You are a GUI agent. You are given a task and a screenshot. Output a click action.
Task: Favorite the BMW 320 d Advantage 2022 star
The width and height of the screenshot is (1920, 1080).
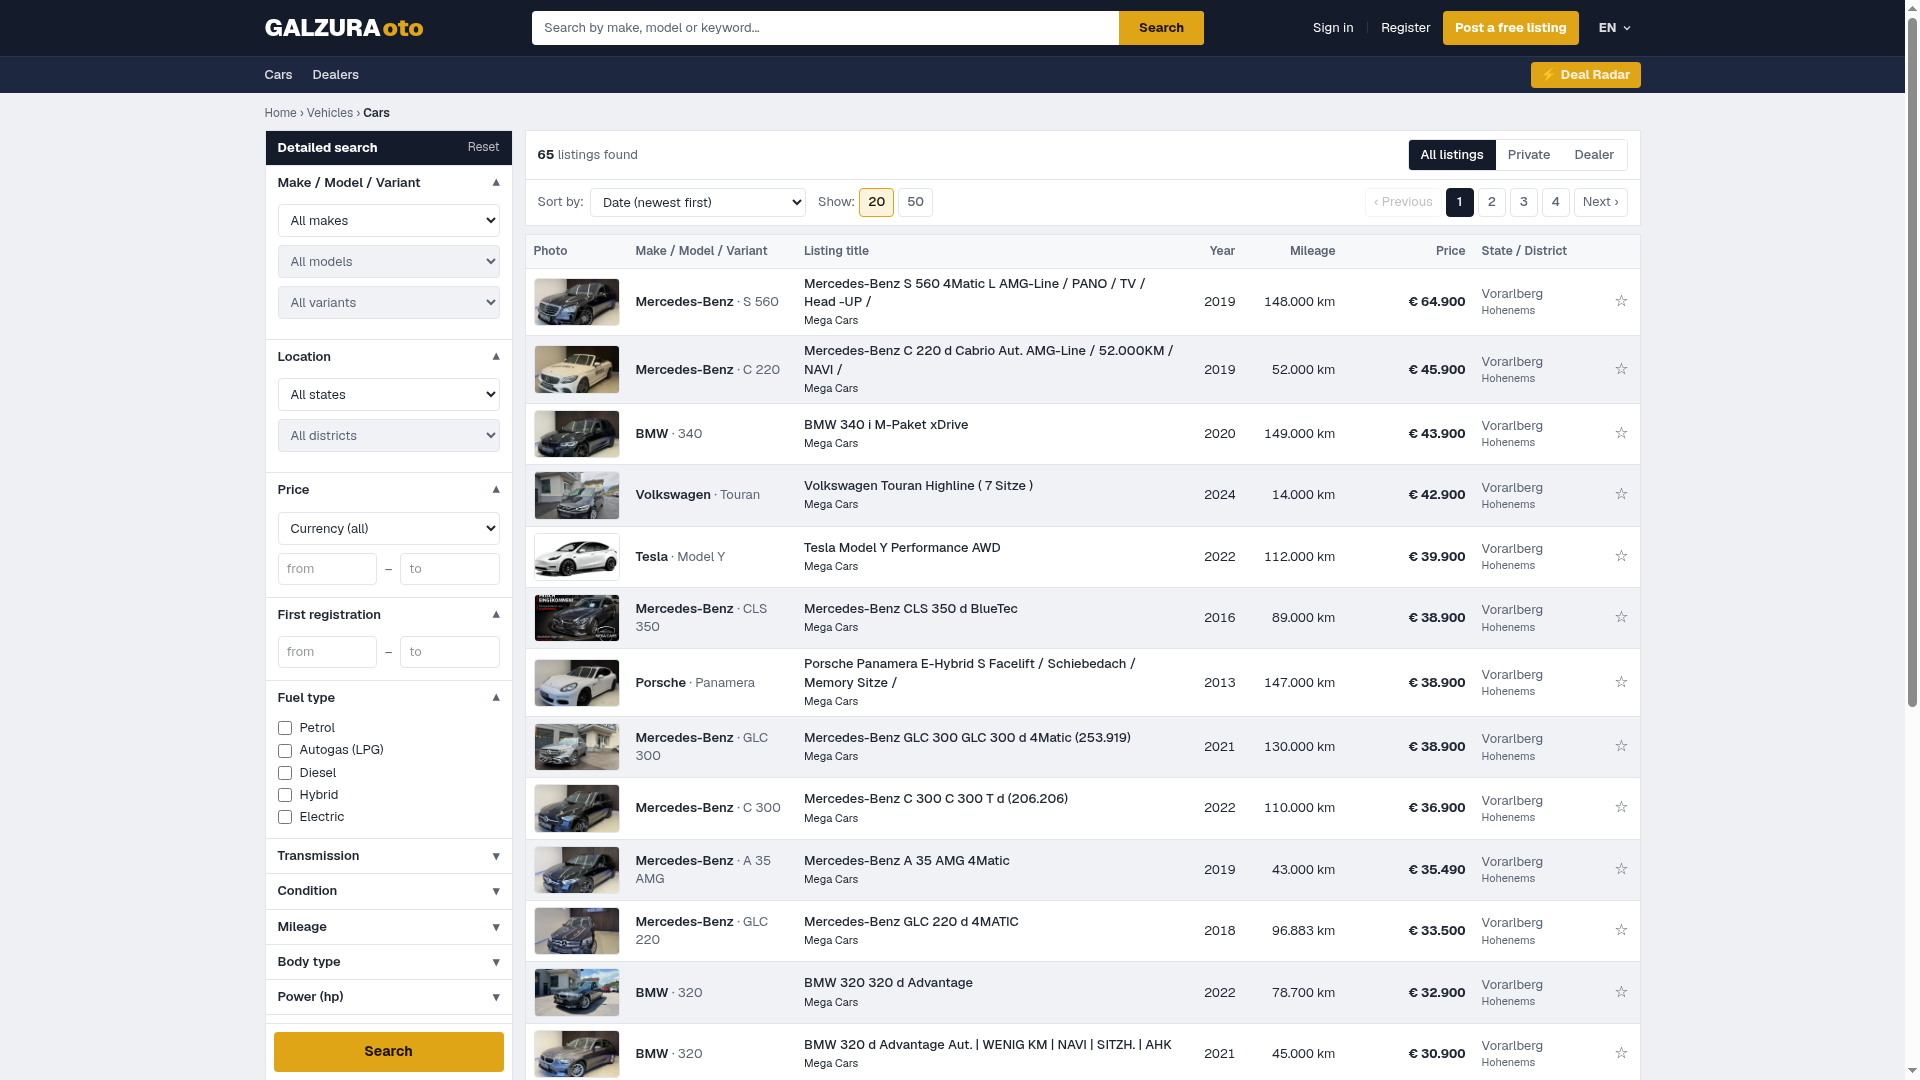pyautogui.click(x=1621, y=992)
